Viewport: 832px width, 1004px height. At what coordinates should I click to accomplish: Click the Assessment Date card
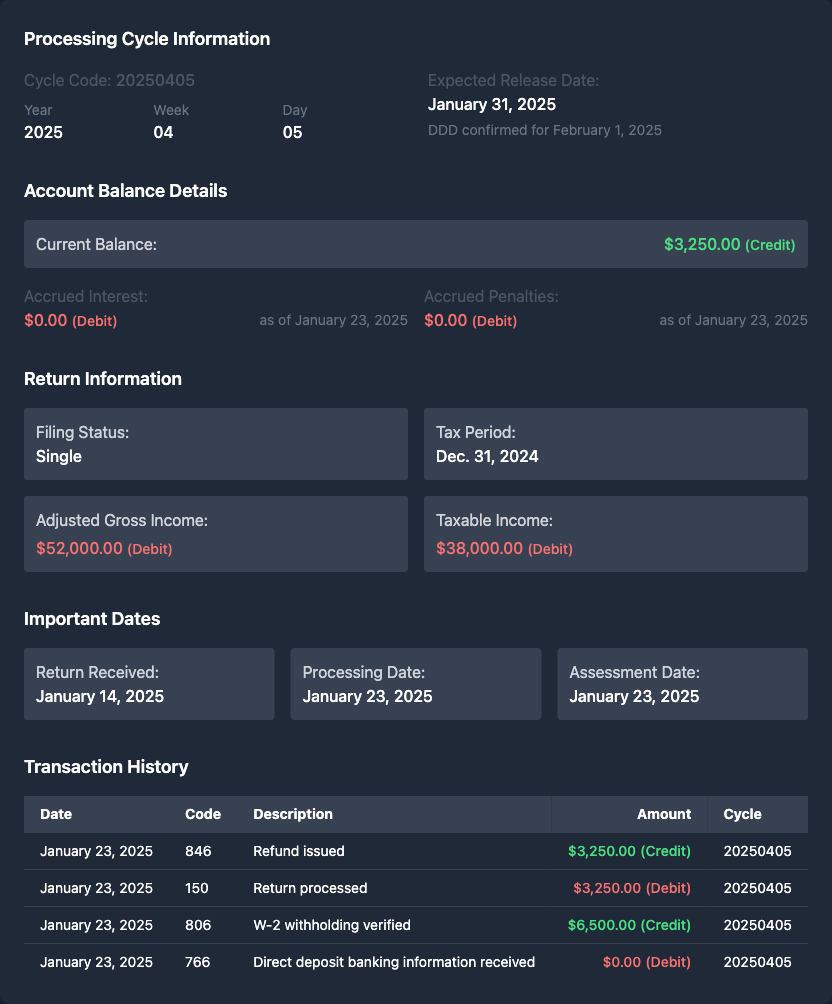[682, 684]
